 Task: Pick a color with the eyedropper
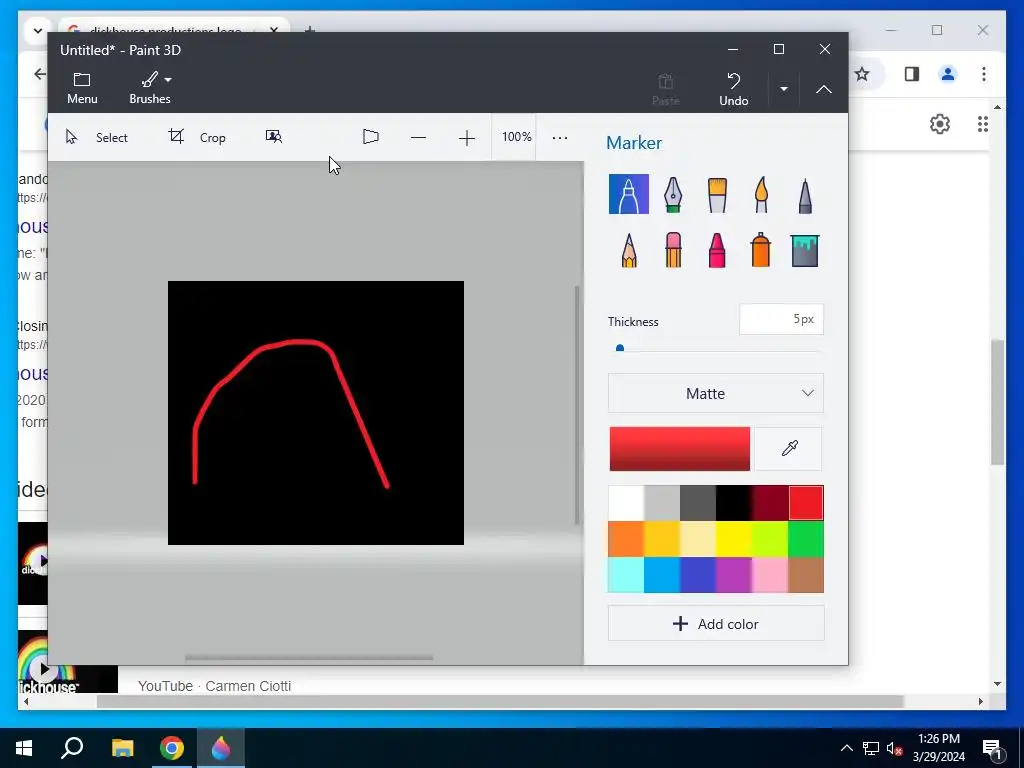[x=789, y=449]
